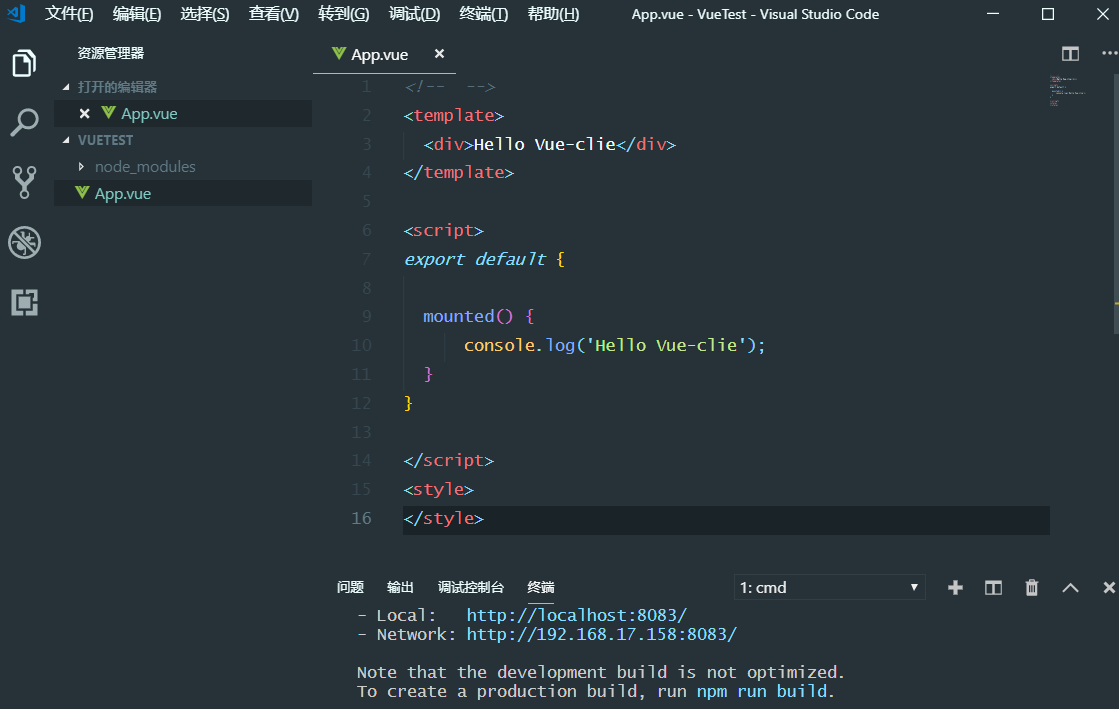
Task: Click the code minimap preview
Action: pyautogui.click(x=1068, y=91)
